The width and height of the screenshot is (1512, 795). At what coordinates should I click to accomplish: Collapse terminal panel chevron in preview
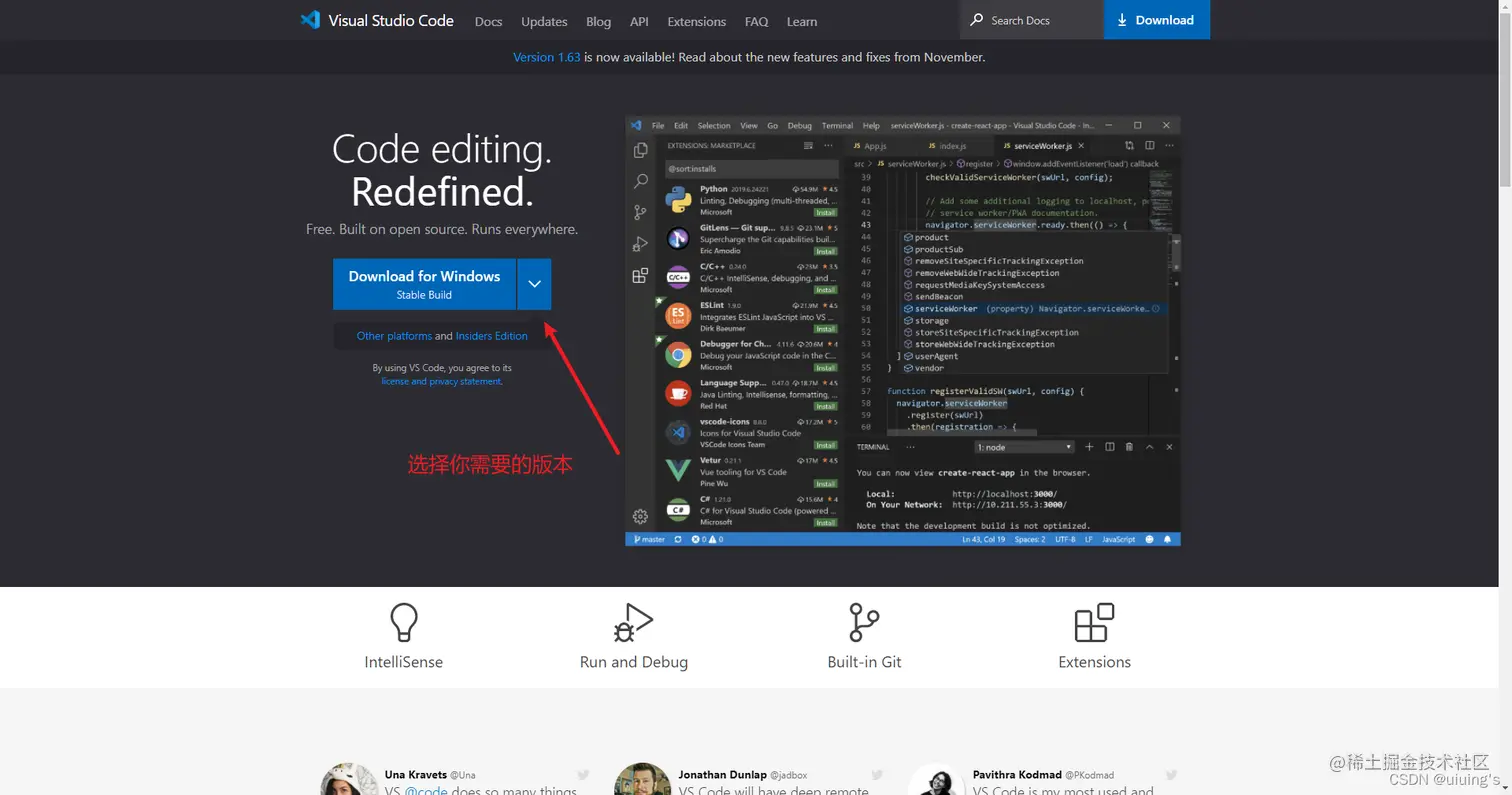click(1149, 447)
